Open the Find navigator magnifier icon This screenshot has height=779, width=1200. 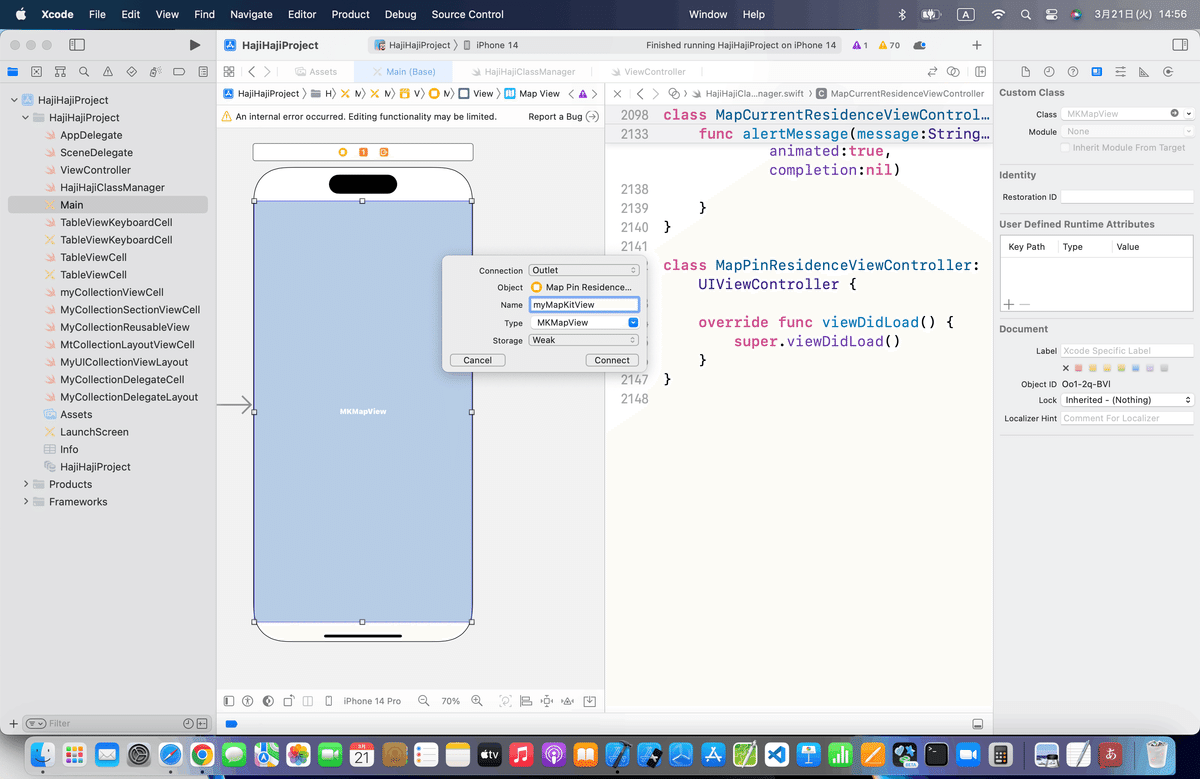tap(84, 72)
